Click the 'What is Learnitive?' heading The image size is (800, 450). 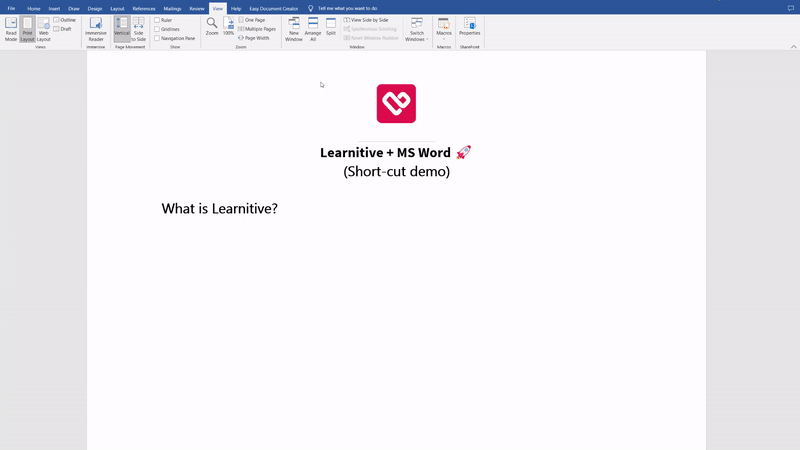219,209
